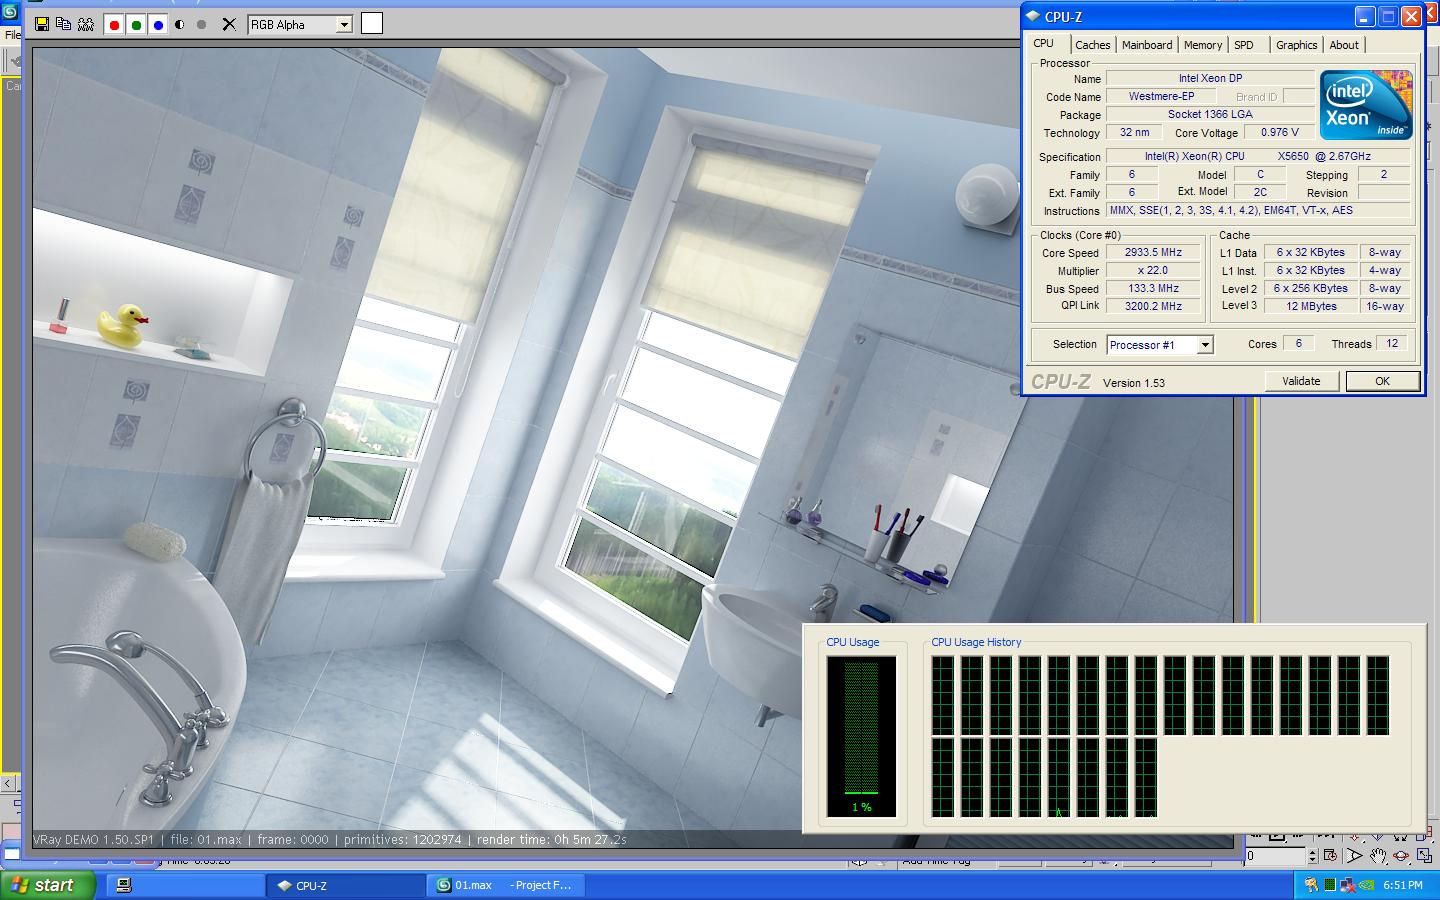Click the Task Manager icon taskbar button
Viewport: 1440px width, 900px height.
pos(184,885)
